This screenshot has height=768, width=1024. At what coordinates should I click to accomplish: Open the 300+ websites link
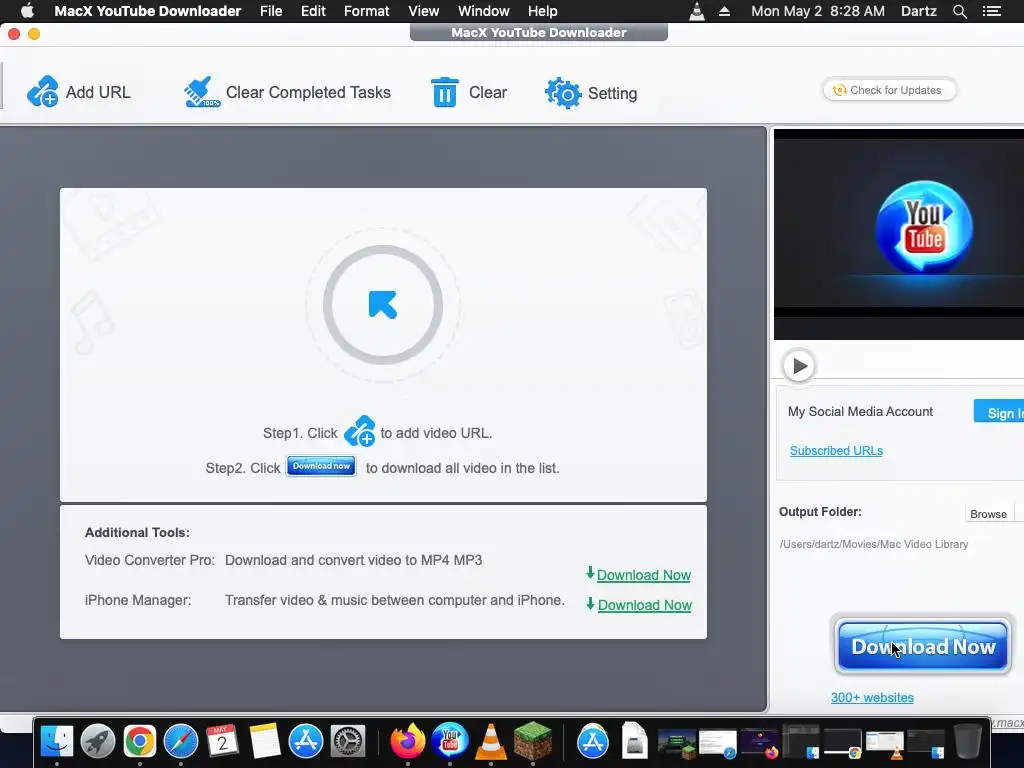(x=872, y=697)
